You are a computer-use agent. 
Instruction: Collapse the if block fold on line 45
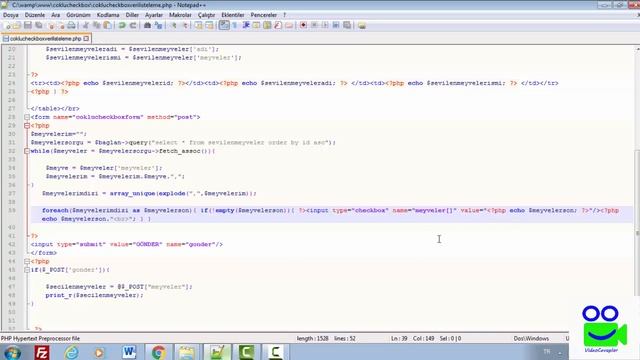click(x=27, y=270)
